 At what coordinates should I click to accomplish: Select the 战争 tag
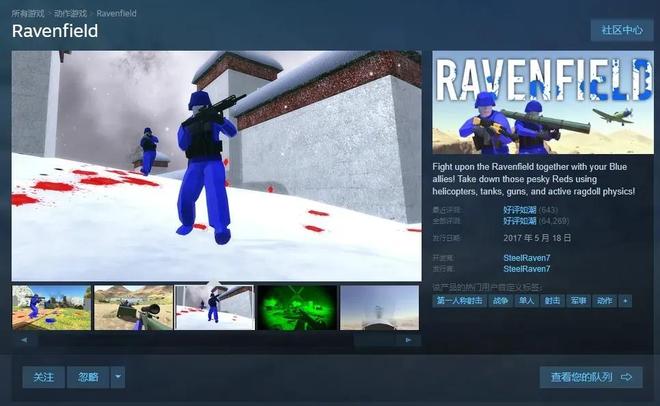pos(500,301)
